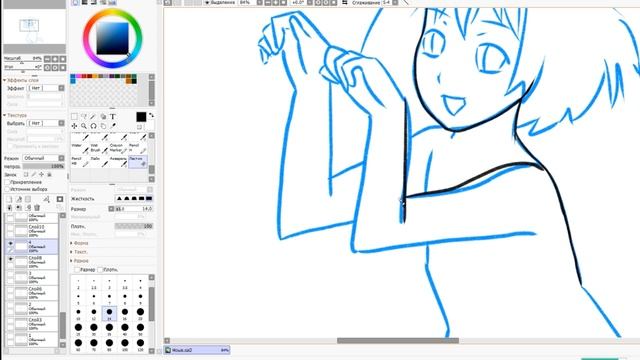This screenshot has width=640, height=360.
Task: Click the navigator preview thumbnail
Action: click(34, 27)
